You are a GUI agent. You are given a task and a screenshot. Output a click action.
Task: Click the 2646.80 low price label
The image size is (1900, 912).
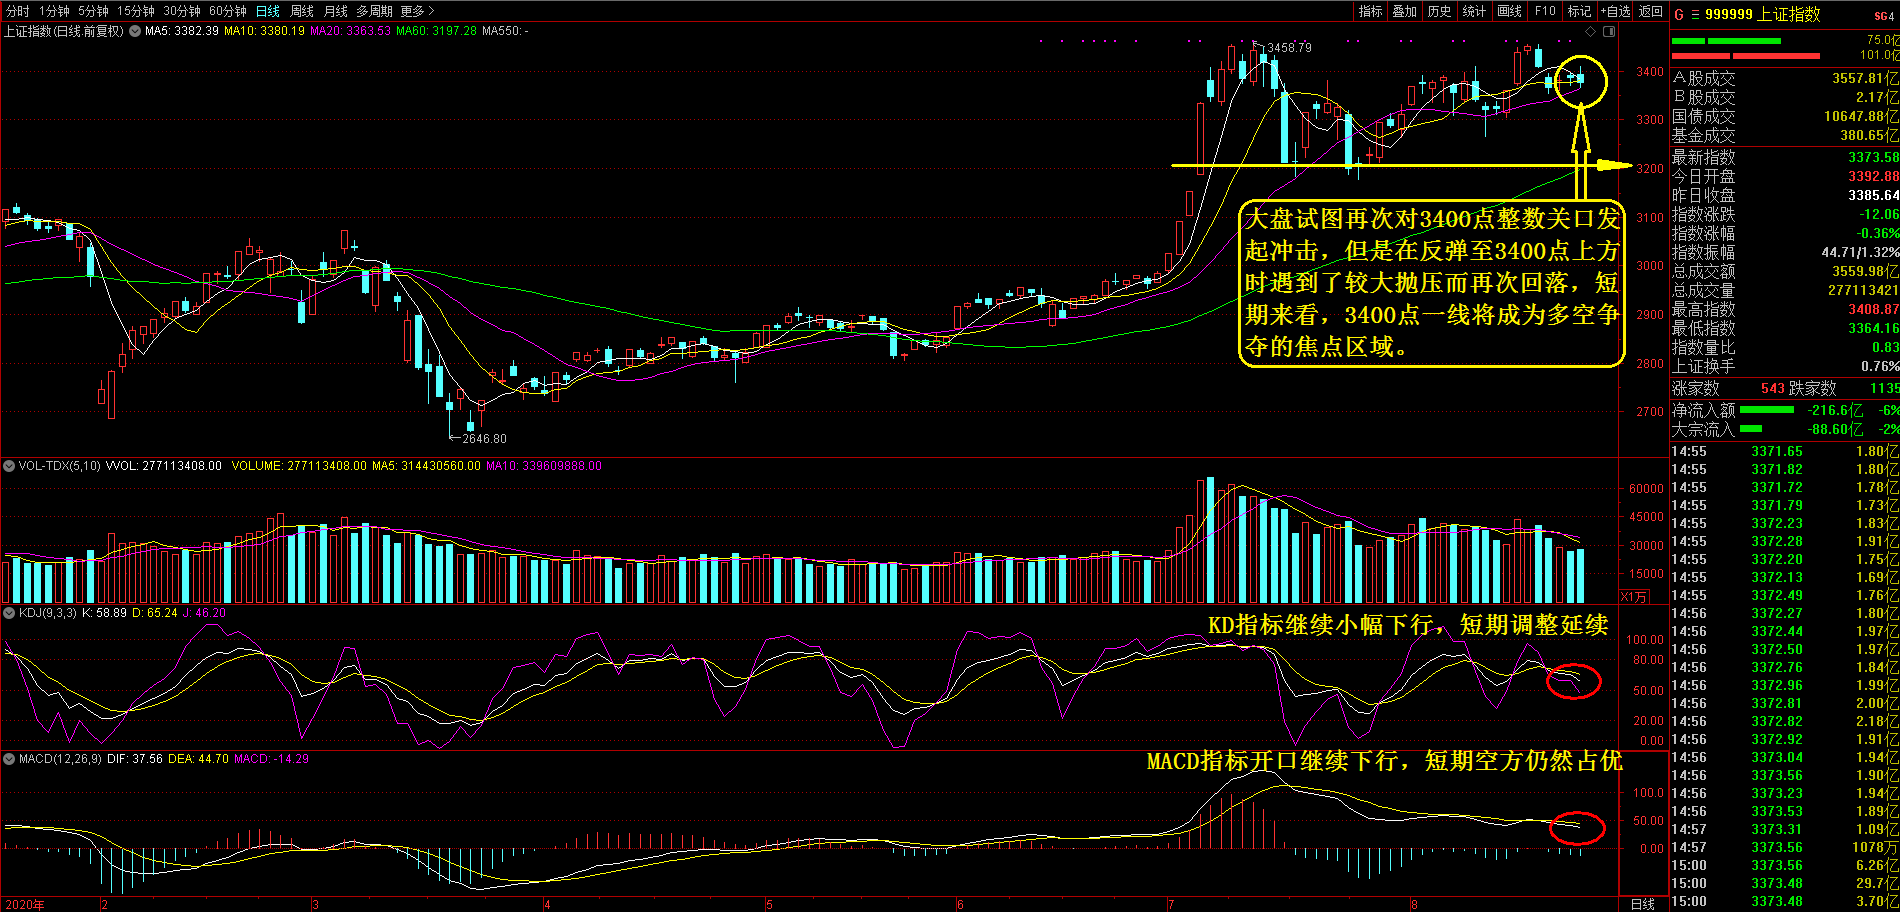click(x=484, y=439)
